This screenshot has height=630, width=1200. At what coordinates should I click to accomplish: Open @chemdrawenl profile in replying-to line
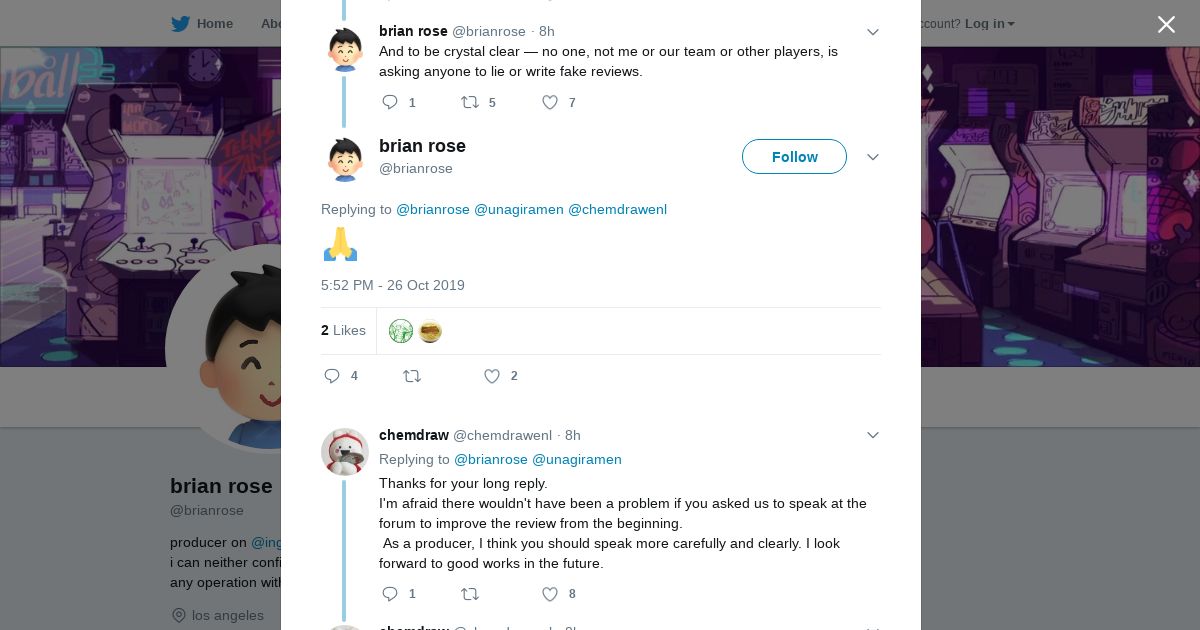point(617,209)
